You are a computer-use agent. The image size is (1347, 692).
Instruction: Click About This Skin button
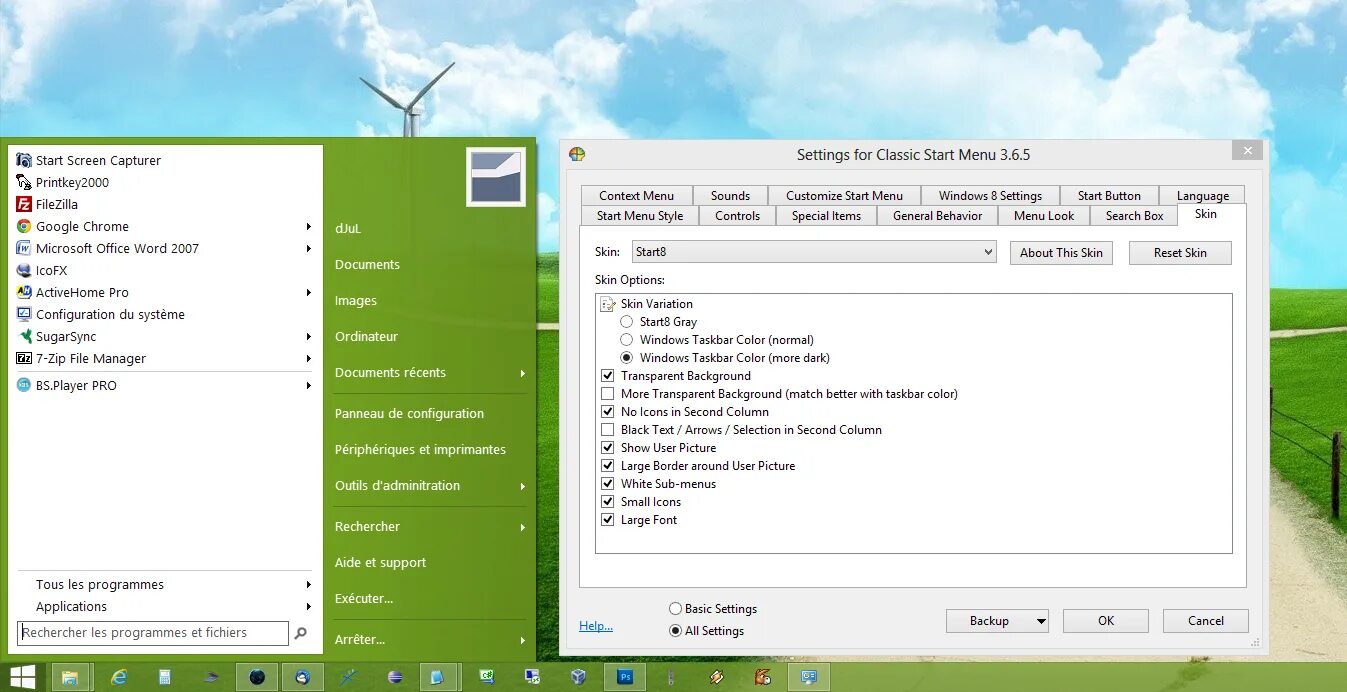(1061, 253)
